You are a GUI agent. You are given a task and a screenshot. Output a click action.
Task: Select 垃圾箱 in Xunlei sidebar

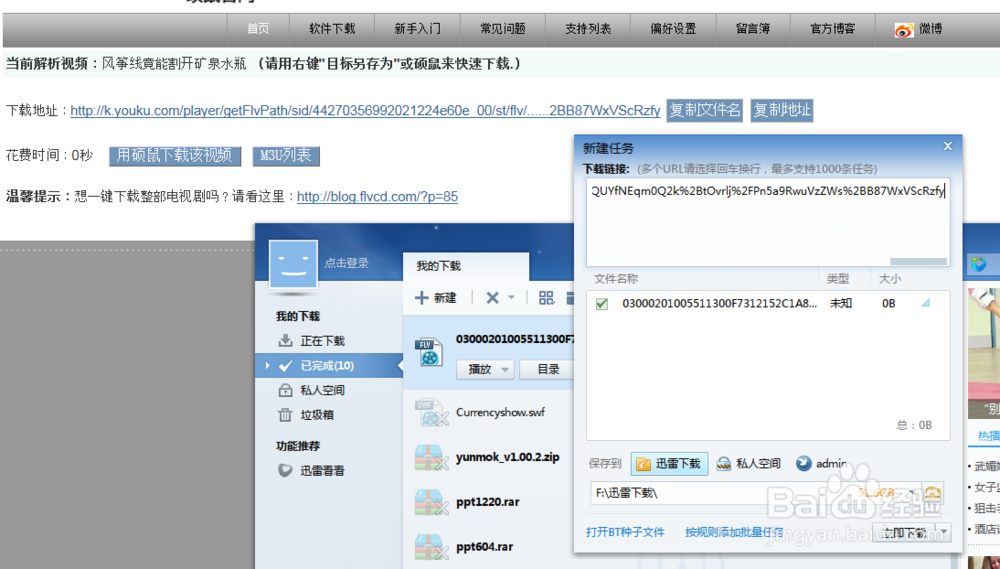click(x=317, y=415)
